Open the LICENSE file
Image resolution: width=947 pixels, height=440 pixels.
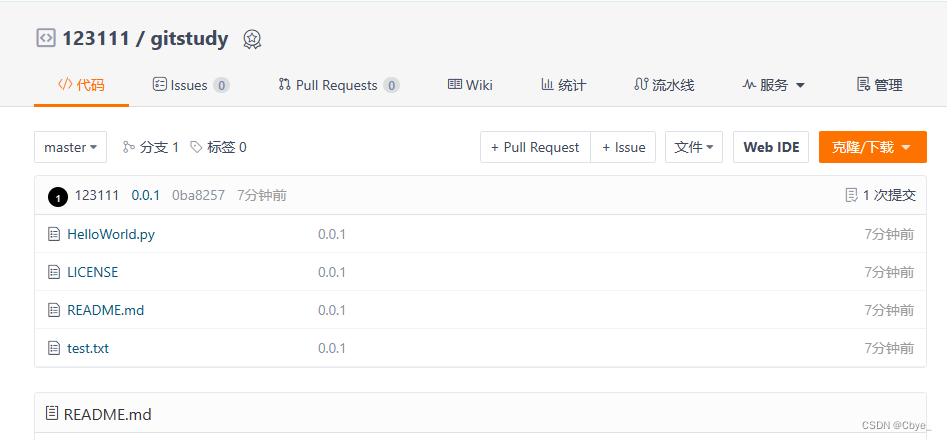tap(92, 272)
